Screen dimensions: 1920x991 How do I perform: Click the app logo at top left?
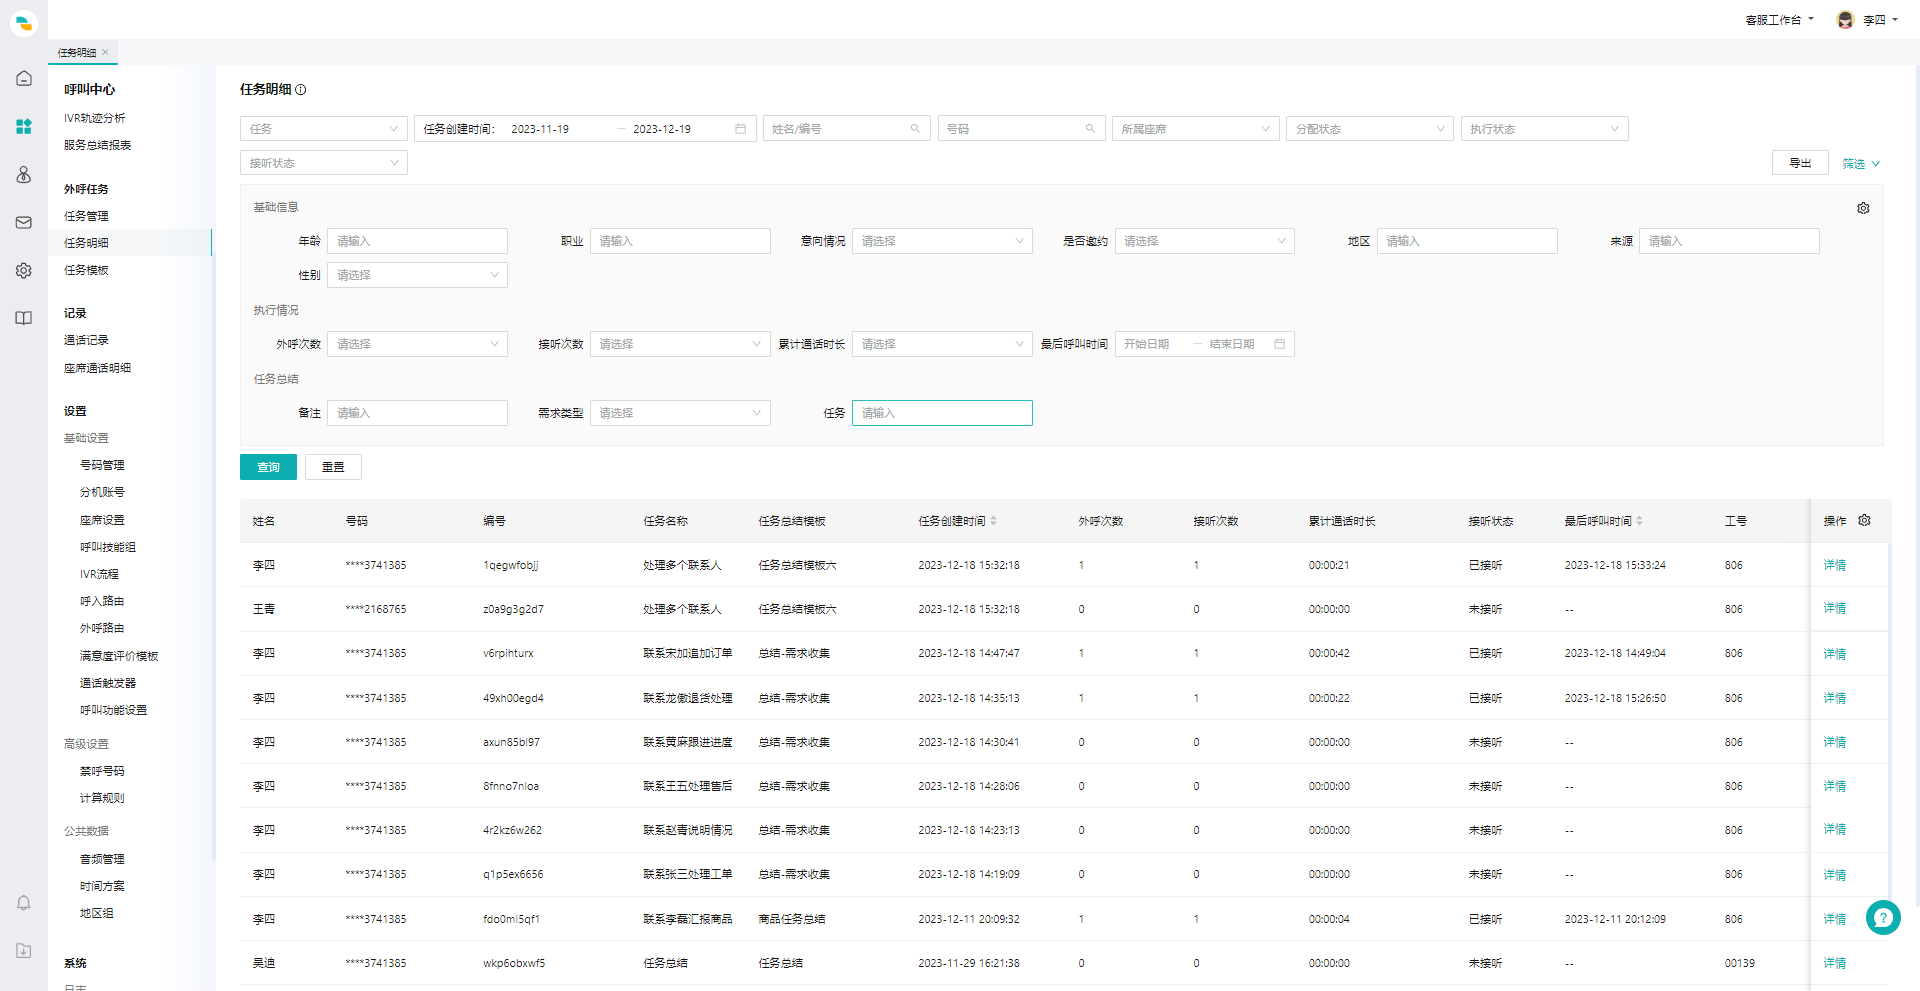pos(24,22)
